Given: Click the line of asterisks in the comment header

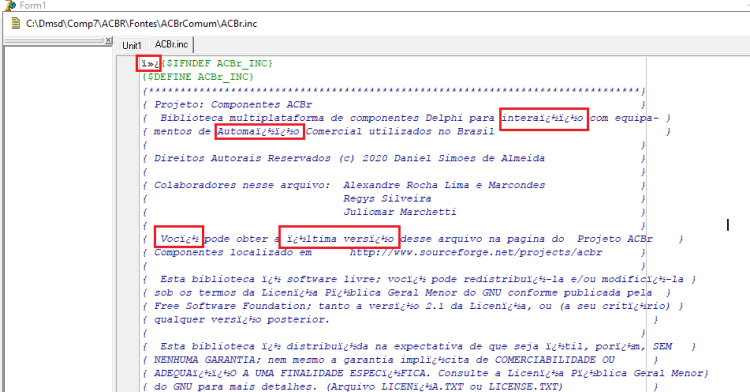Looking at the screenshot, I should click(x=394, y=91).
